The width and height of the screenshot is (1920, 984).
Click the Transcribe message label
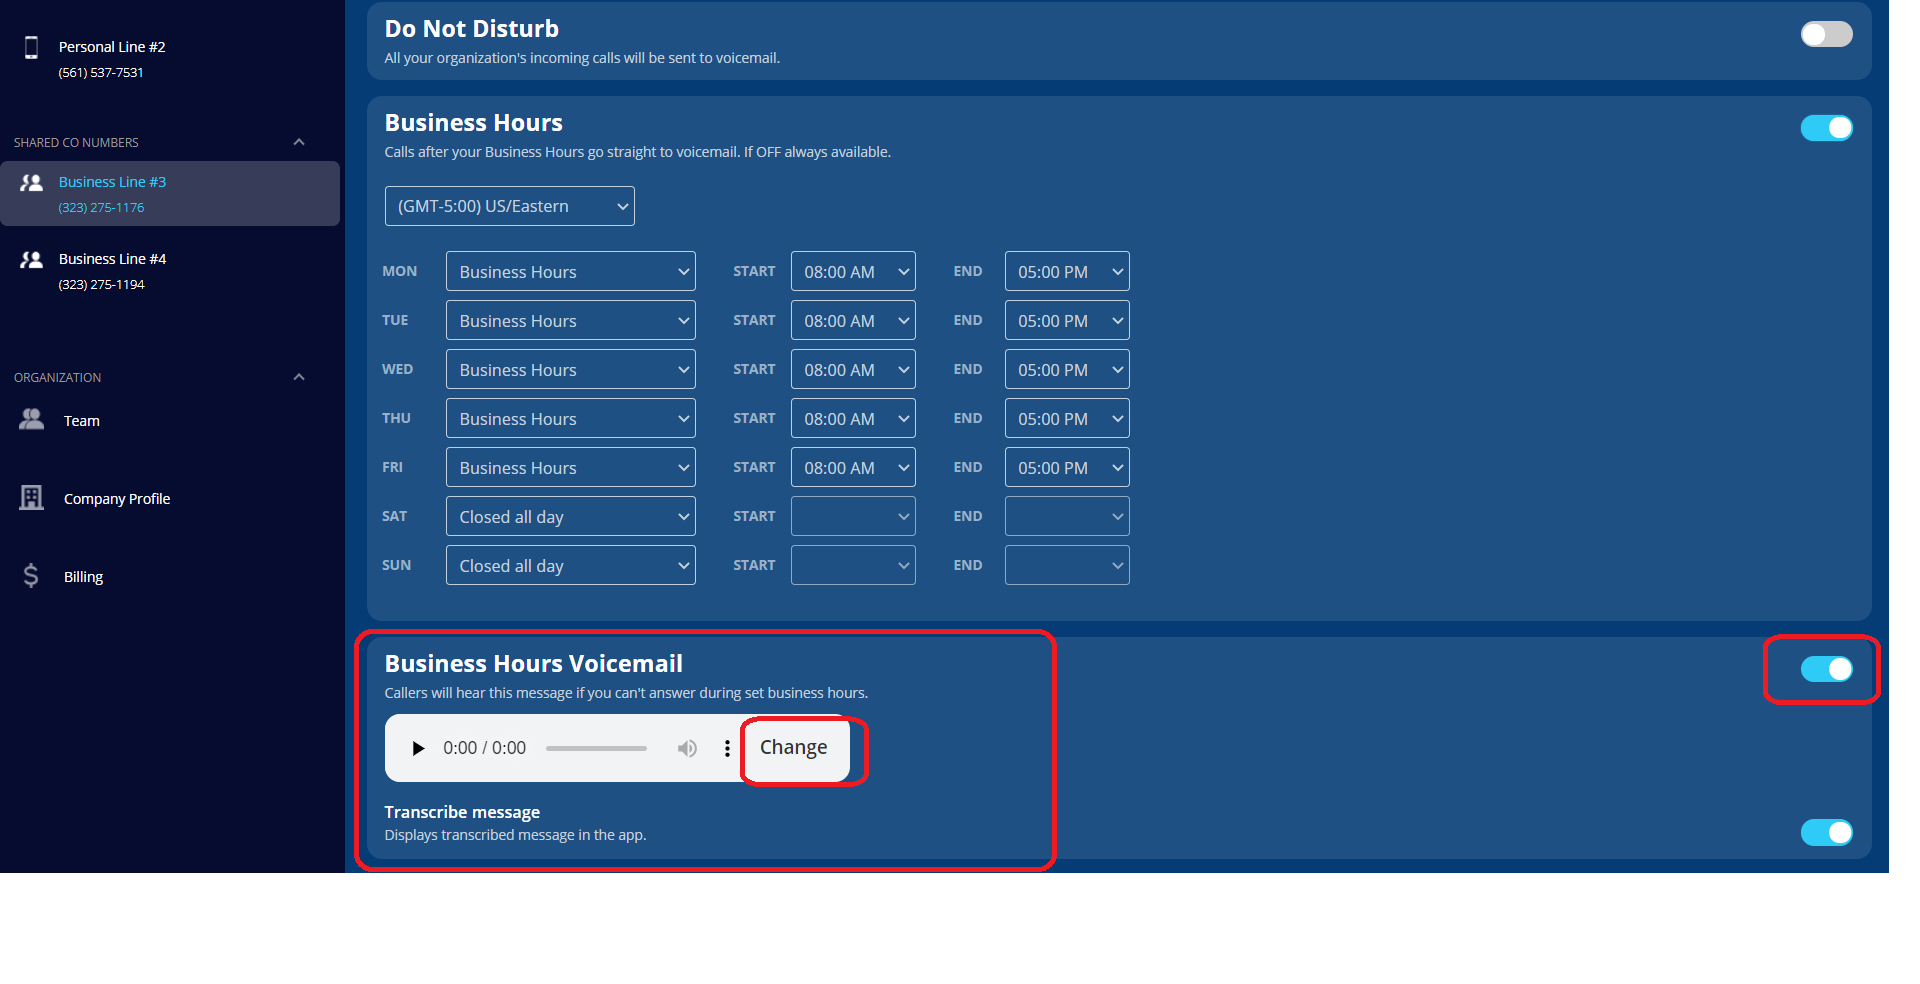point(462,812)
